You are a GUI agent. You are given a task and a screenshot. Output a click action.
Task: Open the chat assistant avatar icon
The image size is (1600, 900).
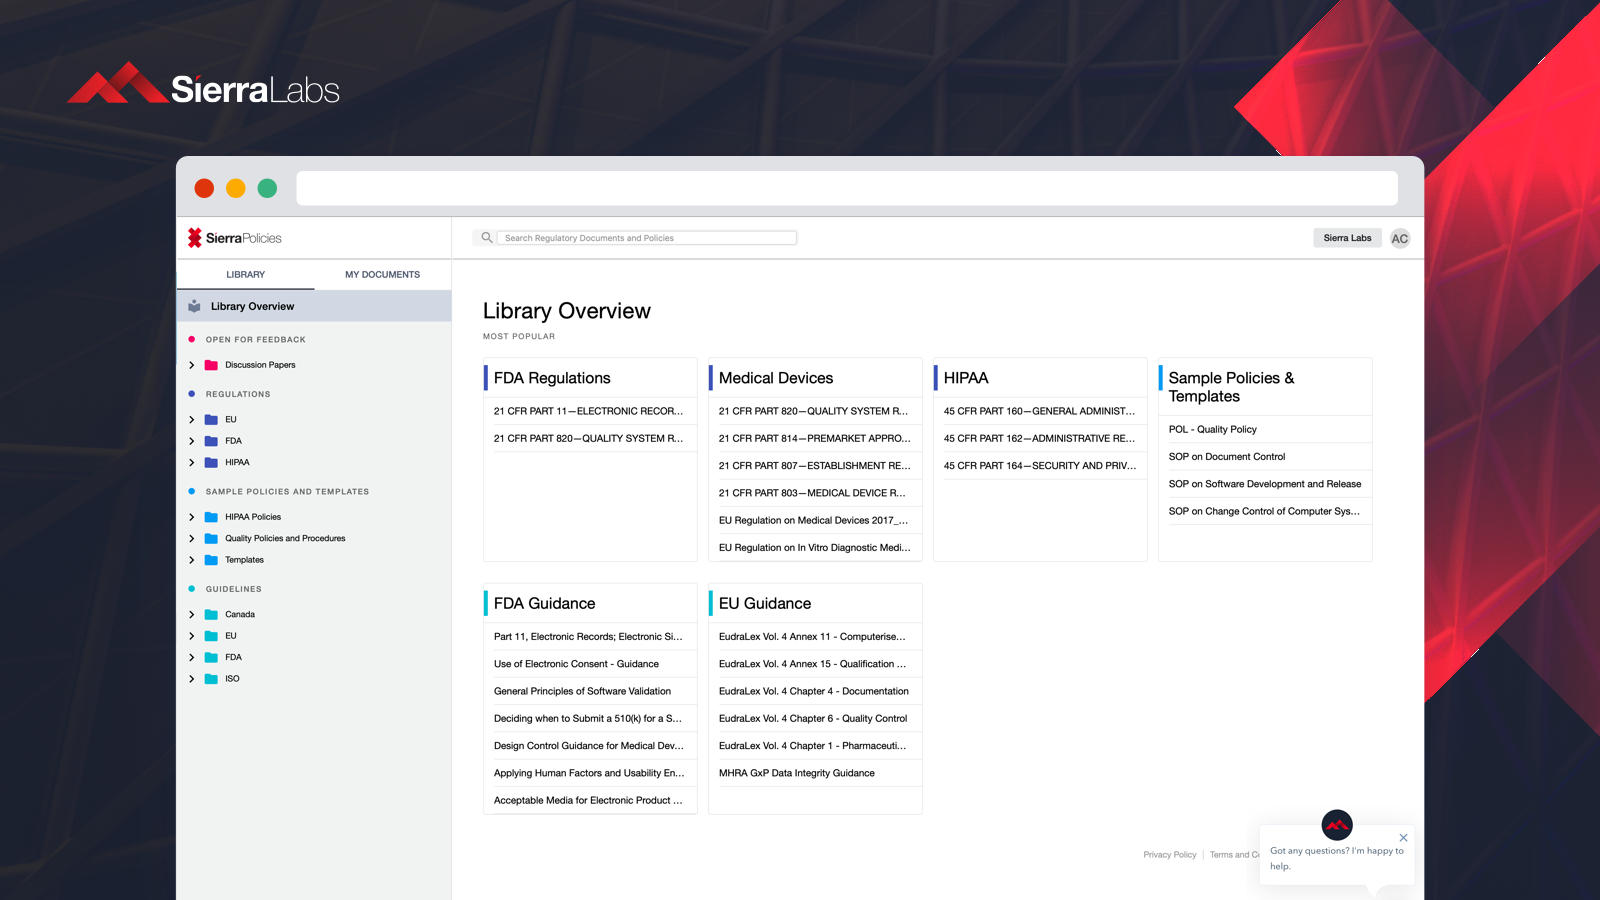click(x=1337, y=825)
